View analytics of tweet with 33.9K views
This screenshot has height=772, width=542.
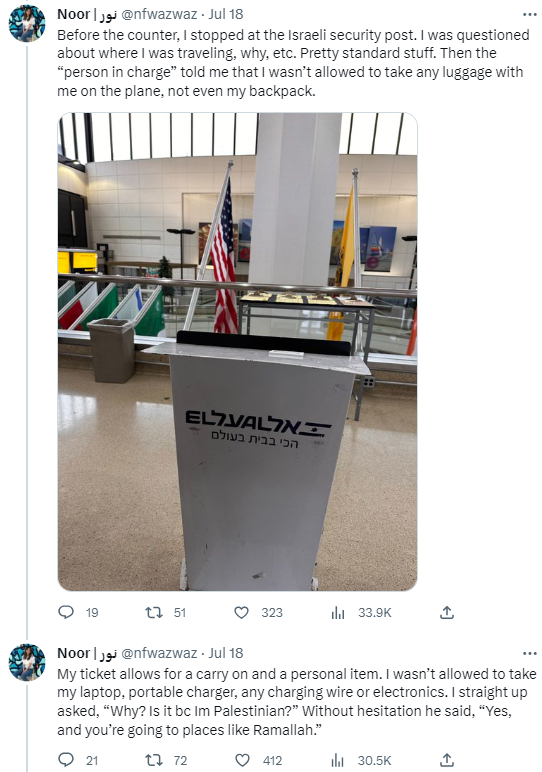[x=338, y=612]
